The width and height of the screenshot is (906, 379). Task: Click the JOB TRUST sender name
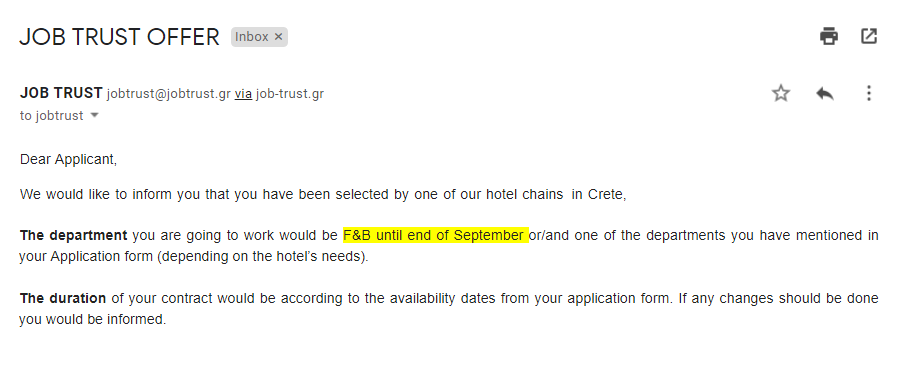click(61, 93)
